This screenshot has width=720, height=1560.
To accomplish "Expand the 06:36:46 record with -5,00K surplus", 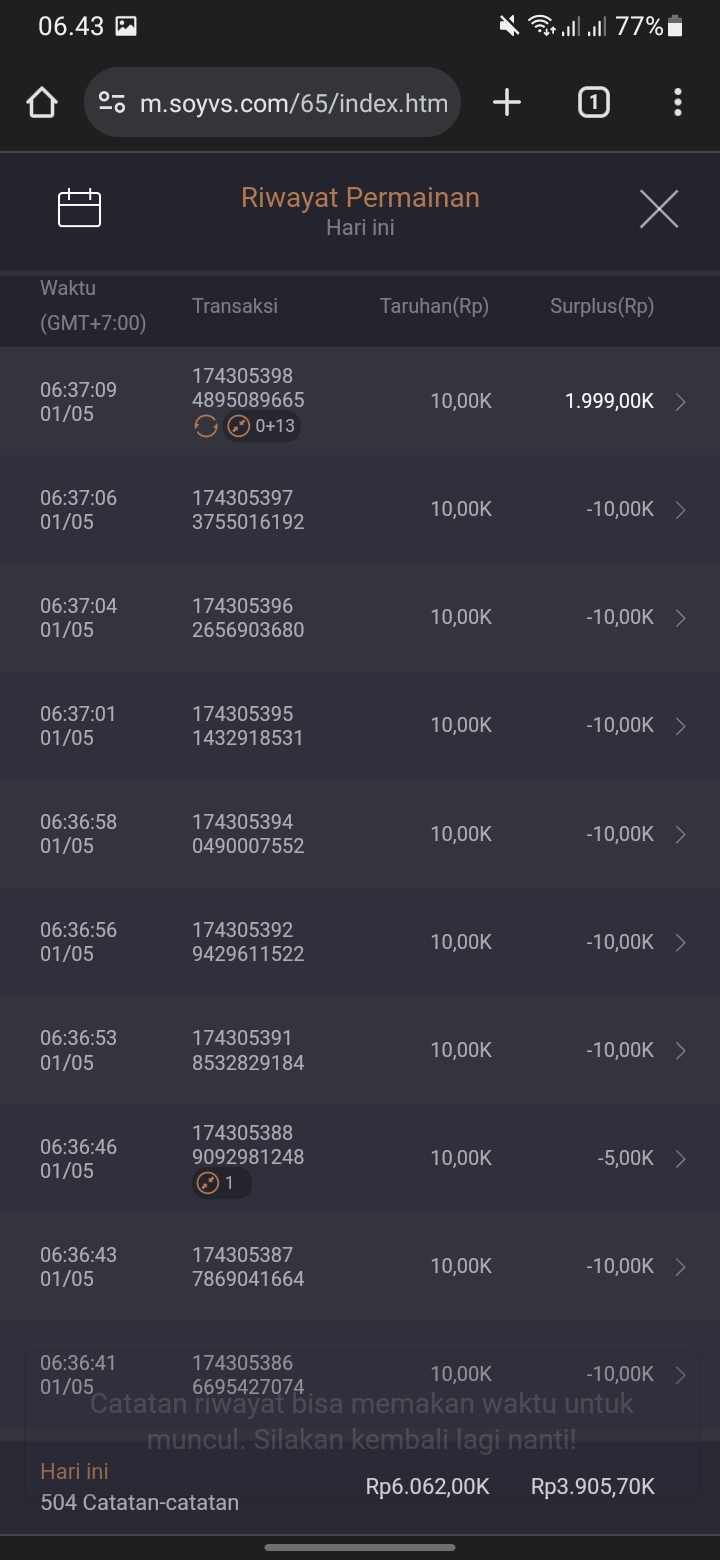I will [x=681, y=1158].
